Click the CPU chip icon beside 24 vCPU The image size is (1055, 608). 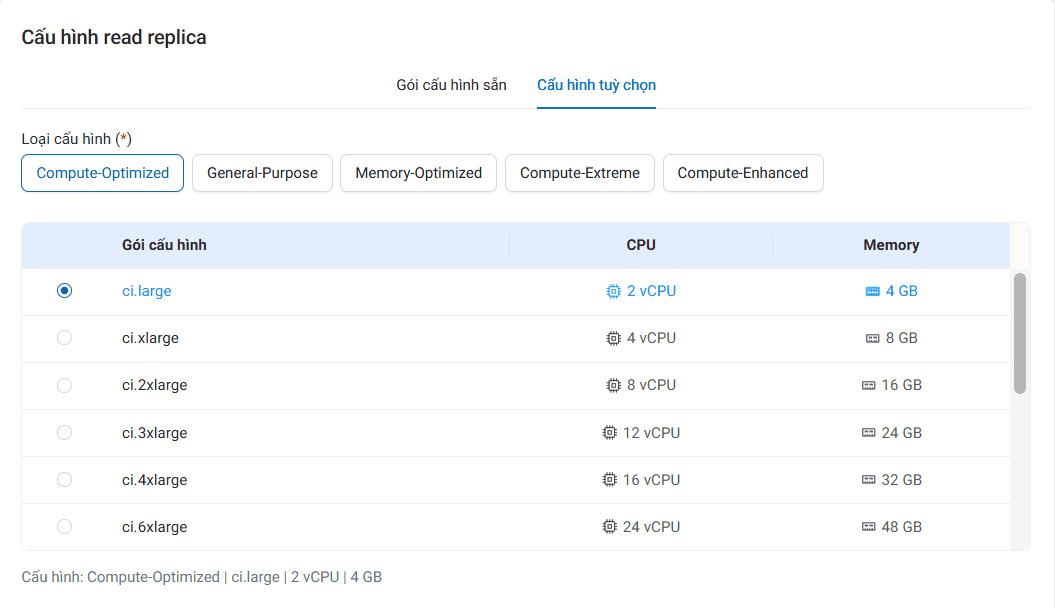[x=609, y=527]
